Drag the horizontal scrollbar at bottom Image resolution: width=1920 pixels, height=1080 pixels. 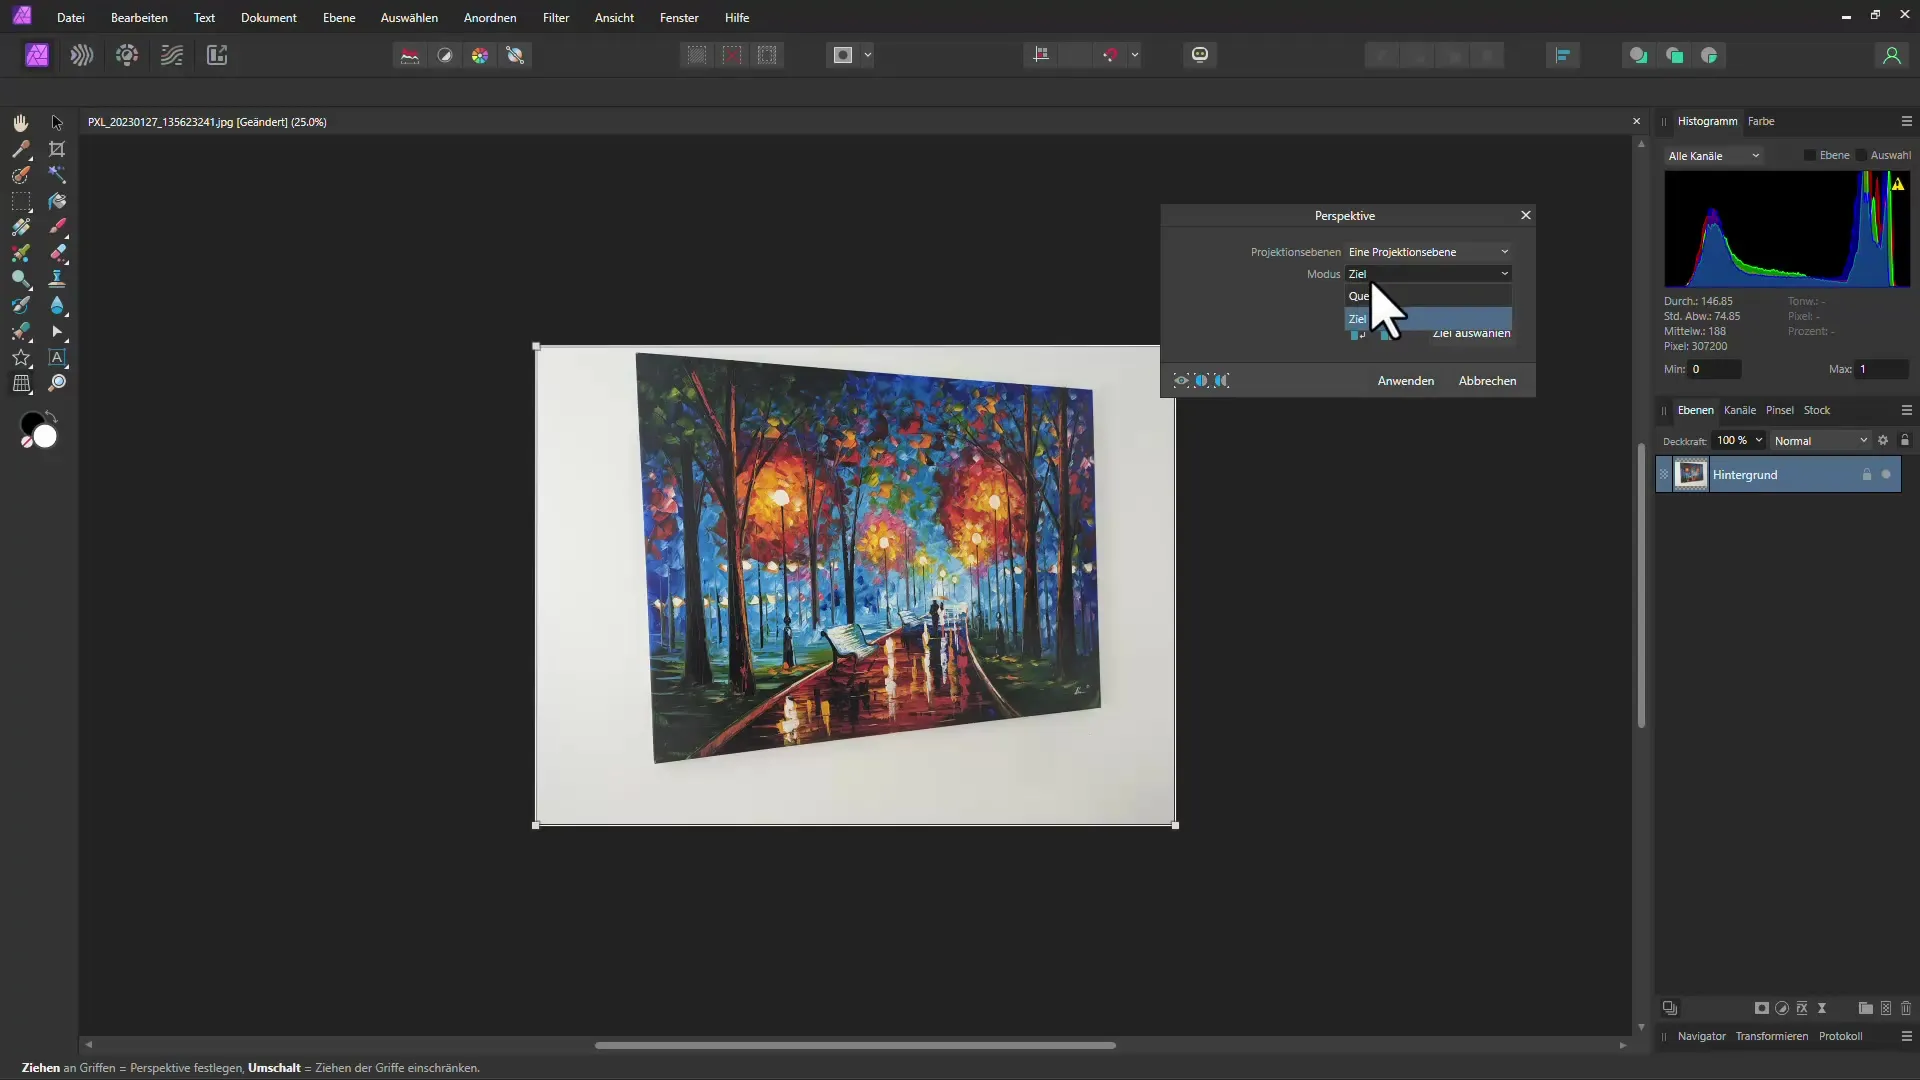(858, 1044)
